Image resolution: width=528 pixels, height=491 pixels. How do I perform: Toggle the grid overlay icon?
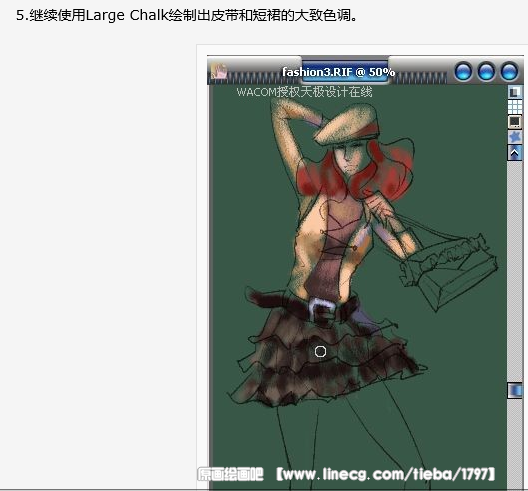[x=515, y=107]
